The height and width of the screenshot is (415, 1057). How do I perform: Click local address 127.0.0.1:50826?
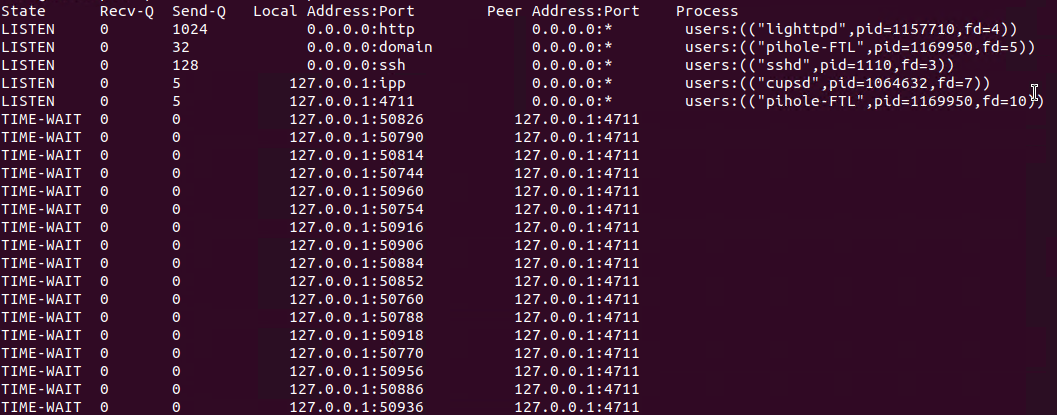click(x=356, y=119)
